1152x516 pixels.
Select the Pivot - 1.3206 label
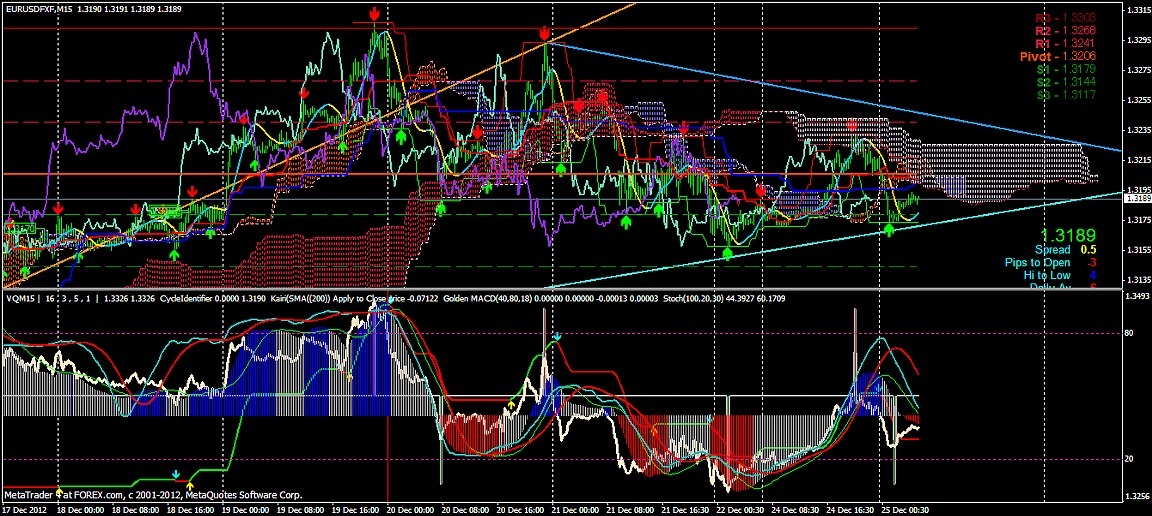point(1043,58)
